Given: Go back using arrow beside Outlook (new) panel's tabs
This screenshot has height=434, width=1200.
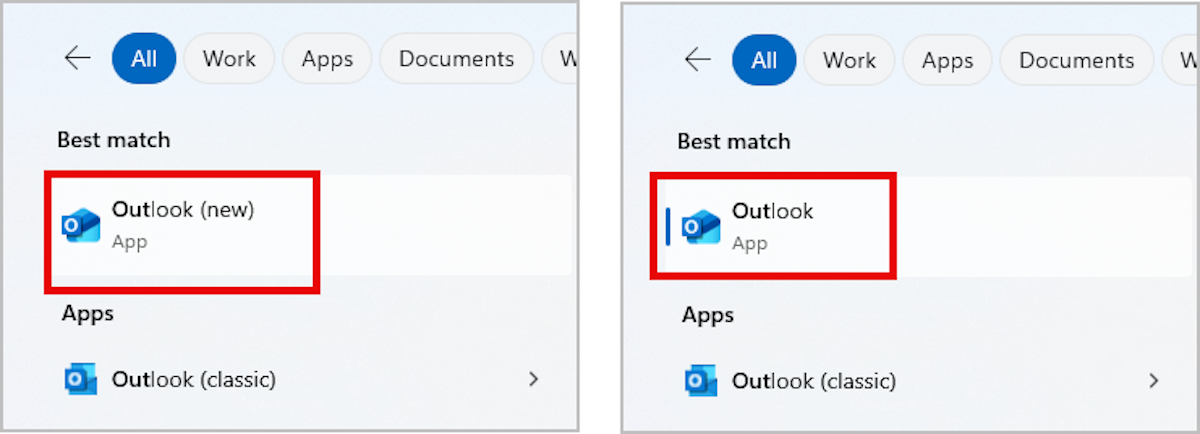Looking at the screenshot, I should coord(77,58).
